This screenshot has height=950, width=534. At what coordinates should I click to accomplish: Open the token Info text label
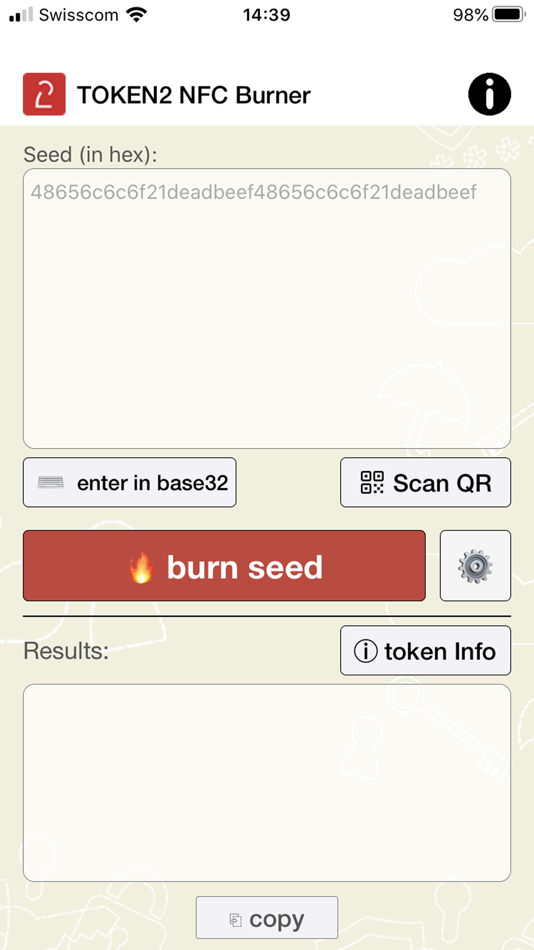pyautogui.click(x=440, y=651)
